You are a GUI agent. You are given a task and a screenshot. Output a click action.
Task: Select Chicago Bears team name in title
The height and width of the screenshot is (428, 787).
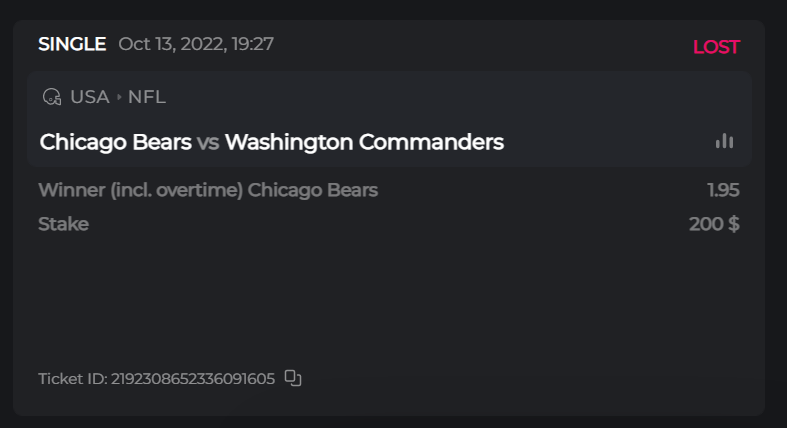[115, 142]
